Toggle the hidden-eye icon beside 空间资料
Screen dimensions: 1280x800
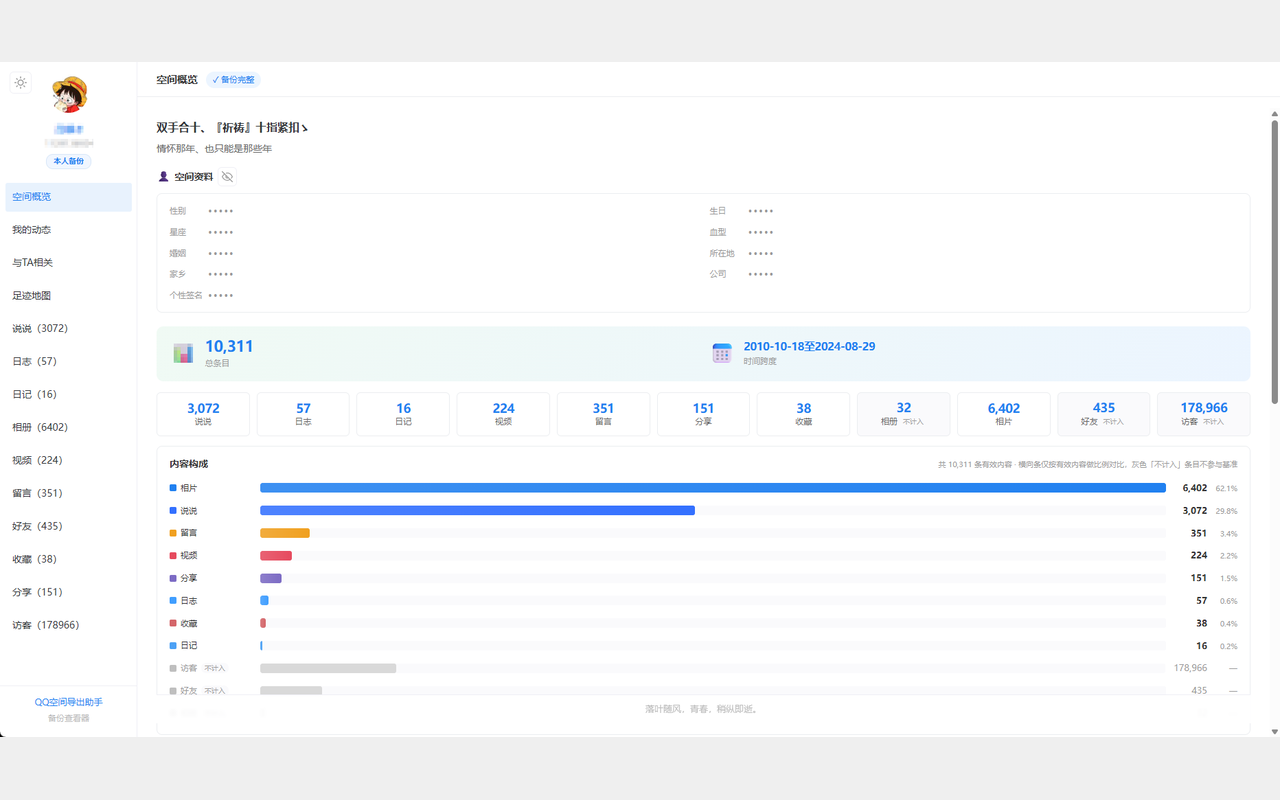point(228,177)
